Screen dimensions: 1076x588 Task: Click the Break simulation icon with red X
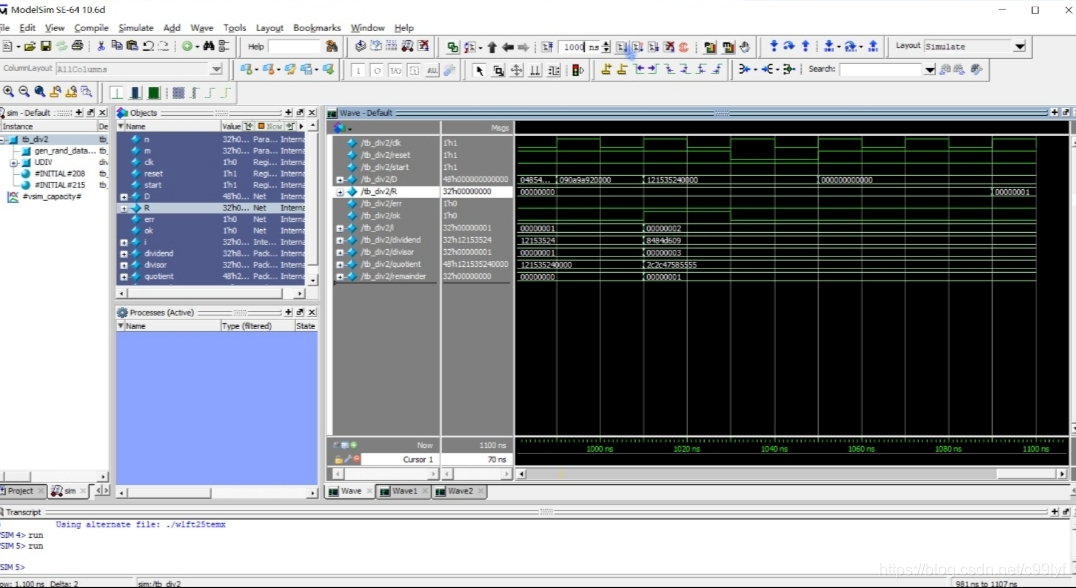669,47
